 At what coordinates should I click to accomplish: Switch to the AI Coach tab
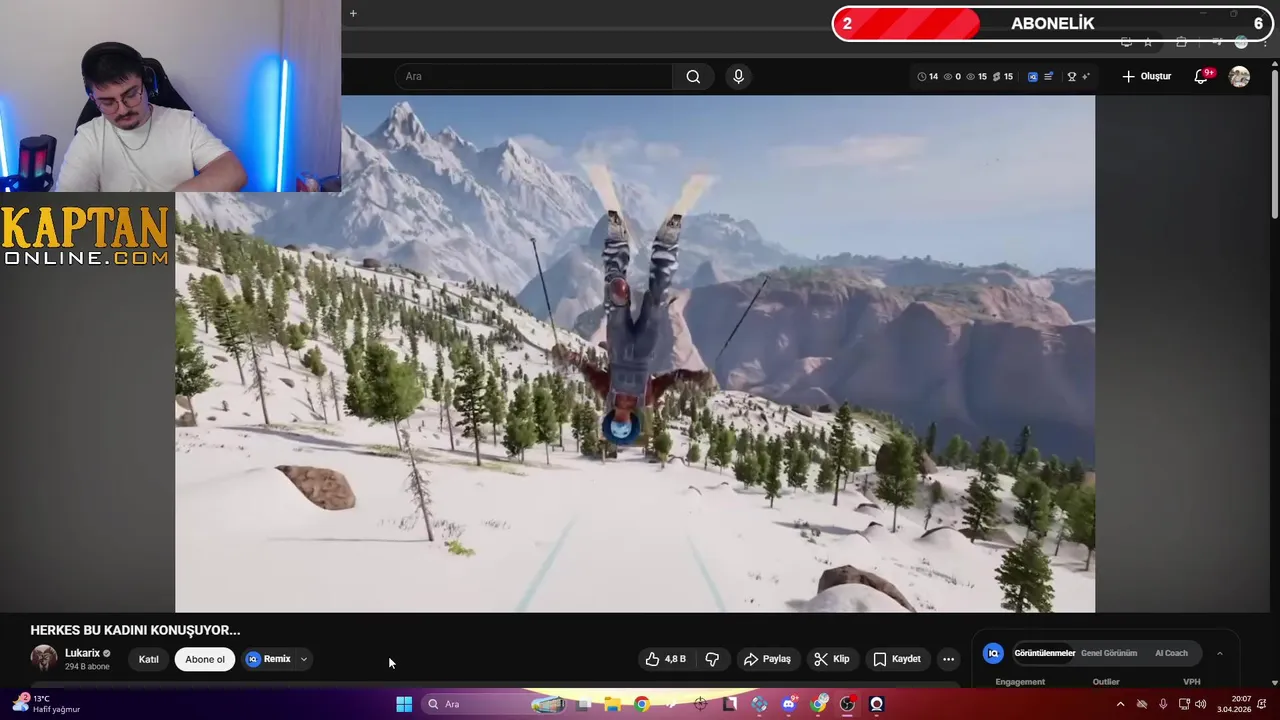1171,653
